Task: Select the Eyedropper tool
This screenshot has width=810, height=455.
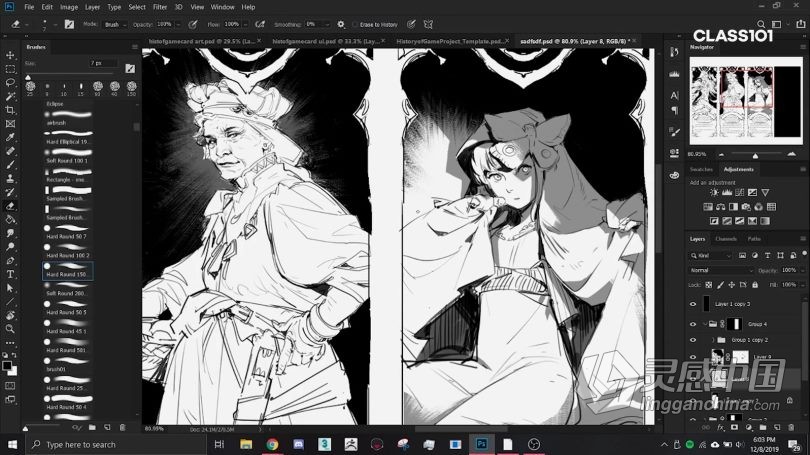Action: coord(10,137)
